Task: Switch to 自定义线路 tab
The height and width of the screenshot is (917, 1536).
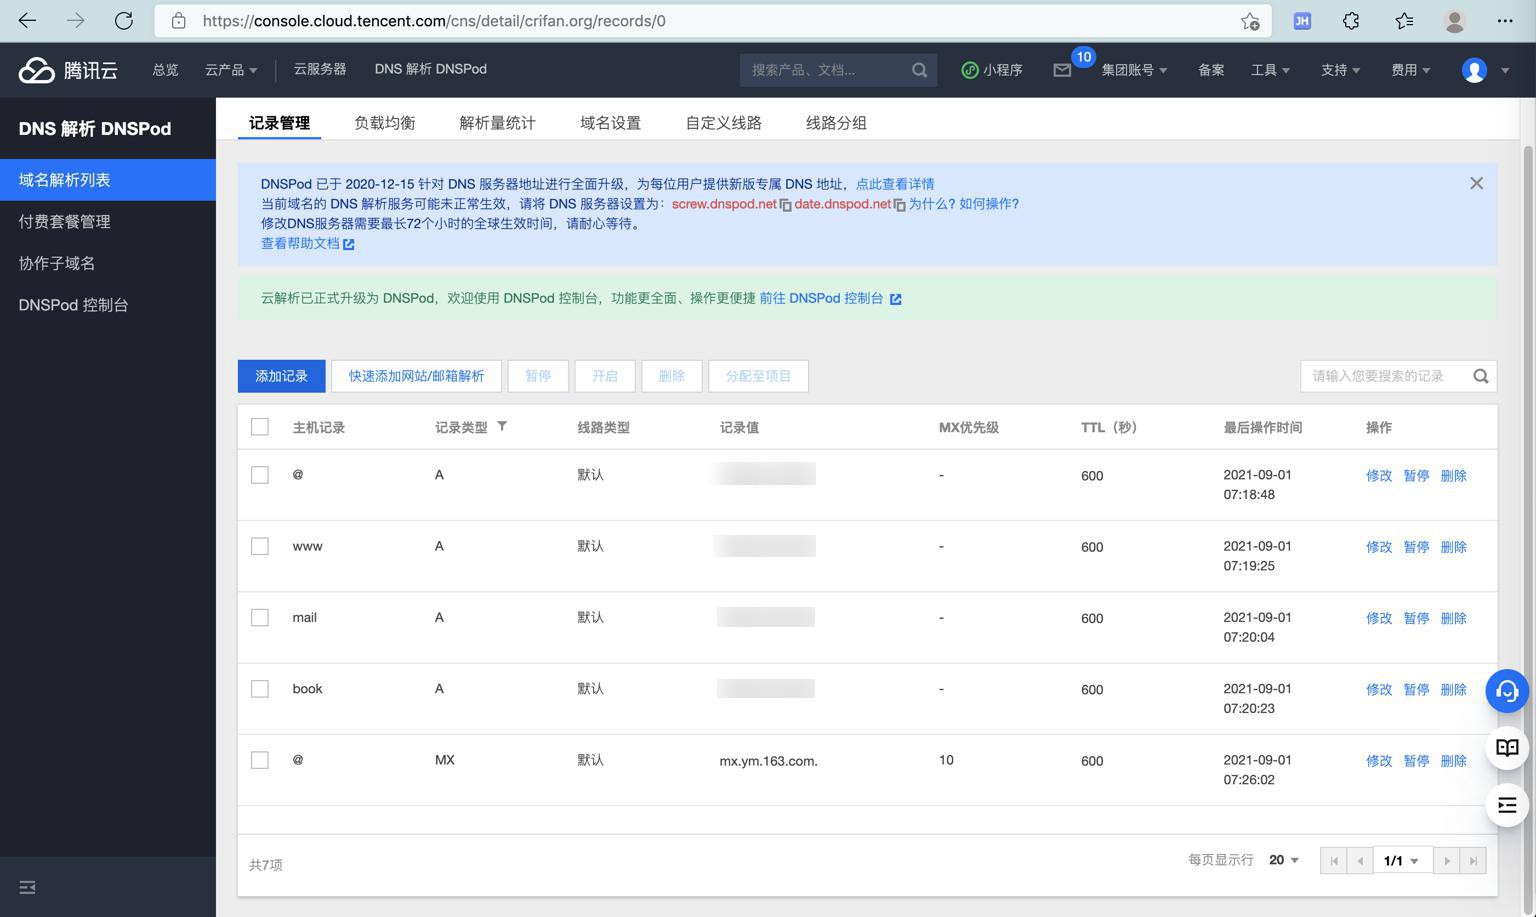Action: click(724, 123)
